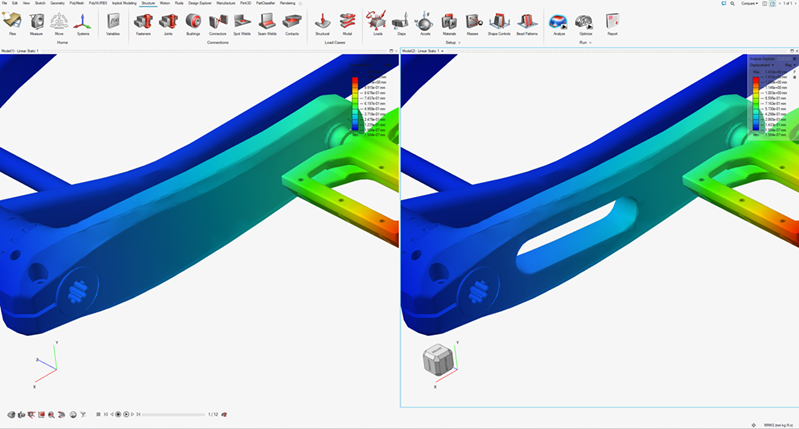The image size is (799, 429).
Task: Open the View menu
Action: coord(26,3)
